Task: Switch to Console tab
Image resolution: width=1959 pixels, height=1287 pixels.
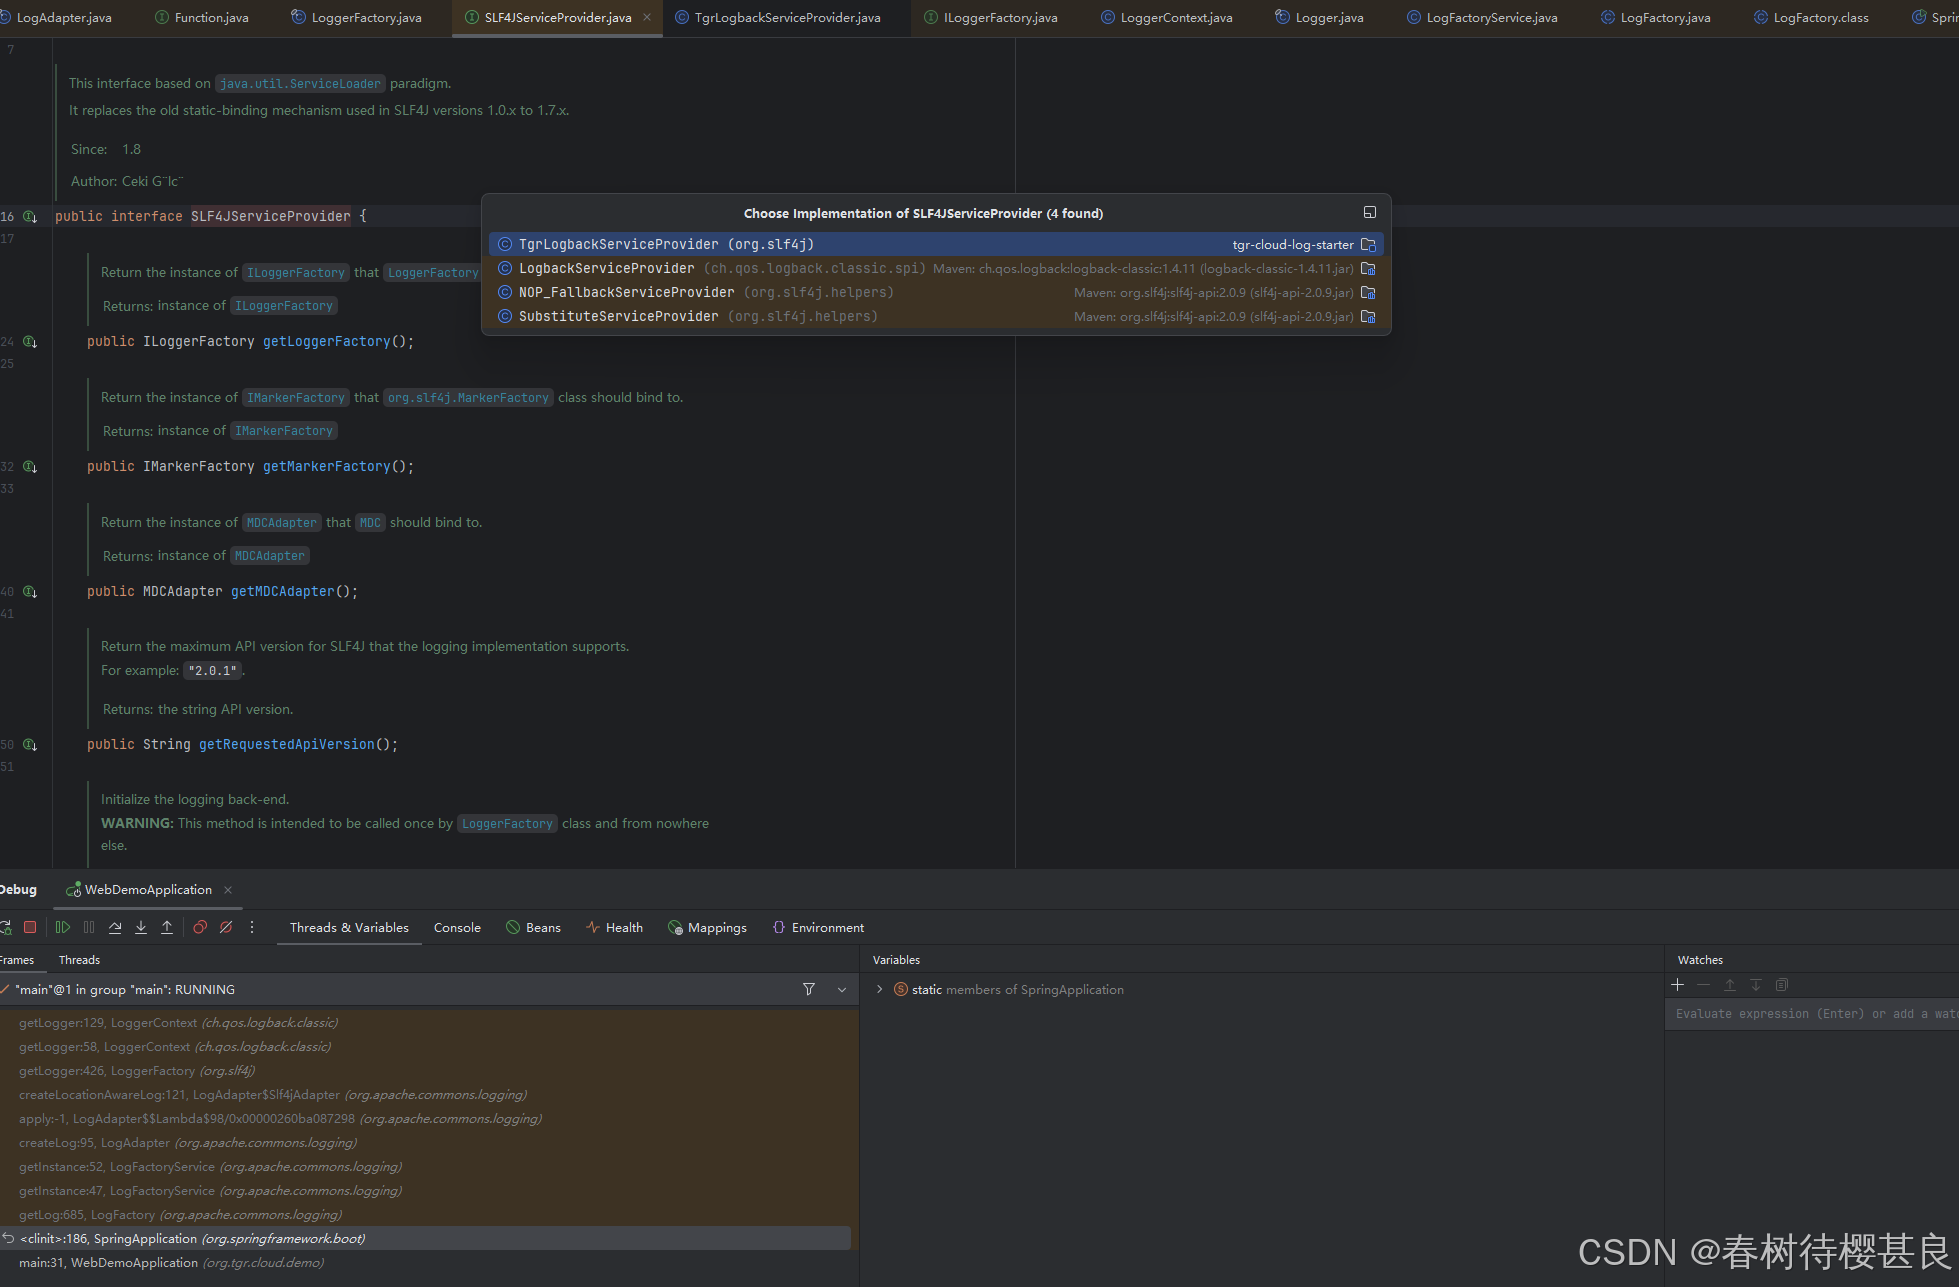Action: [457, 927]
